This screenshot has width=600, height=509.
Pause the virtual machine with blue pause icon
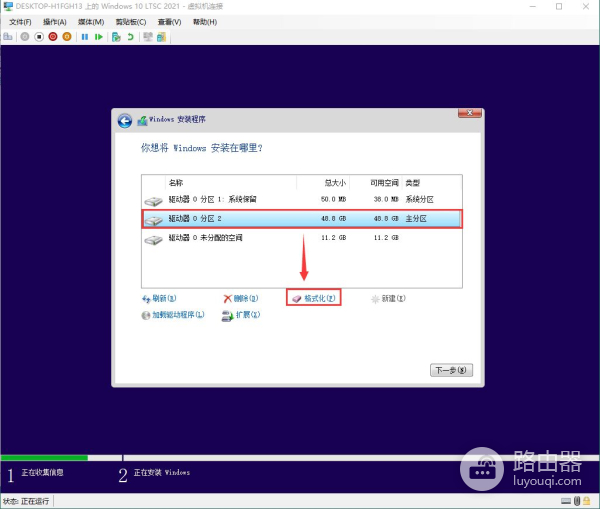click(85, 37)
